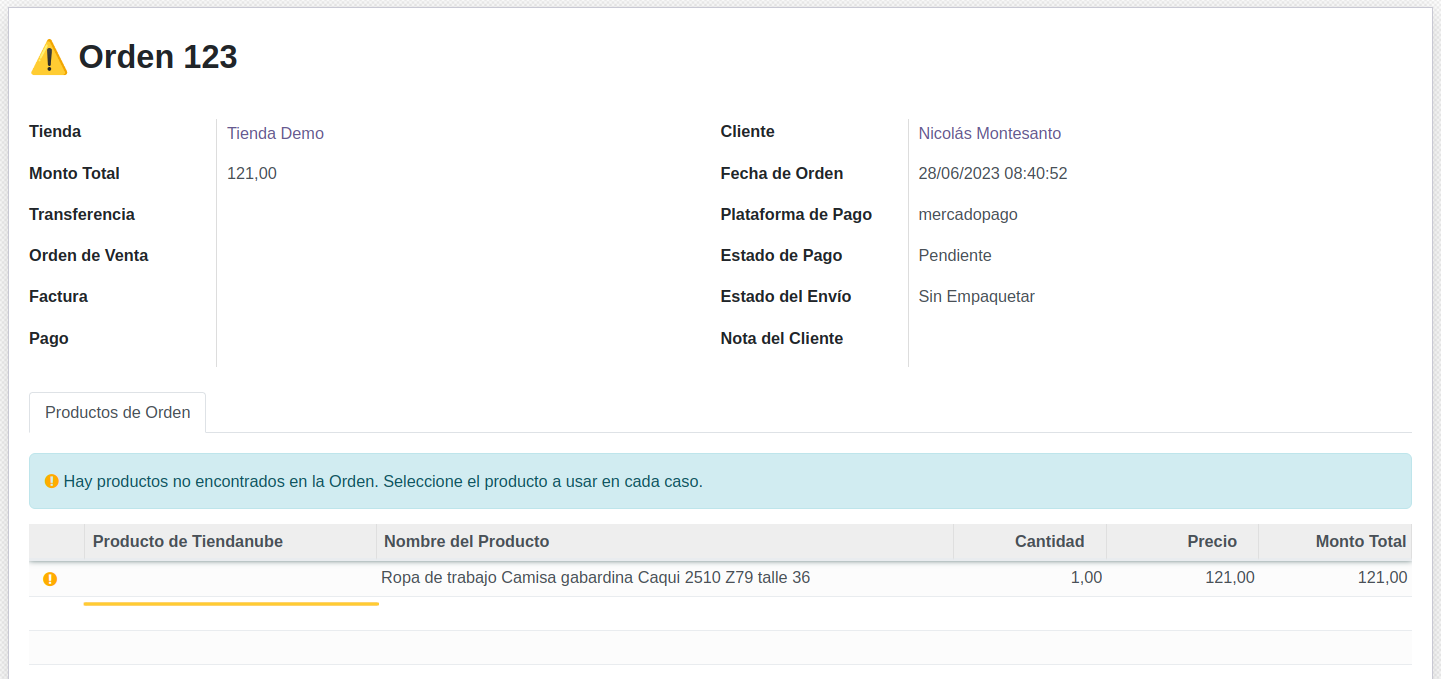Click the Monto Total table column header

click(x=1360, y=541)
